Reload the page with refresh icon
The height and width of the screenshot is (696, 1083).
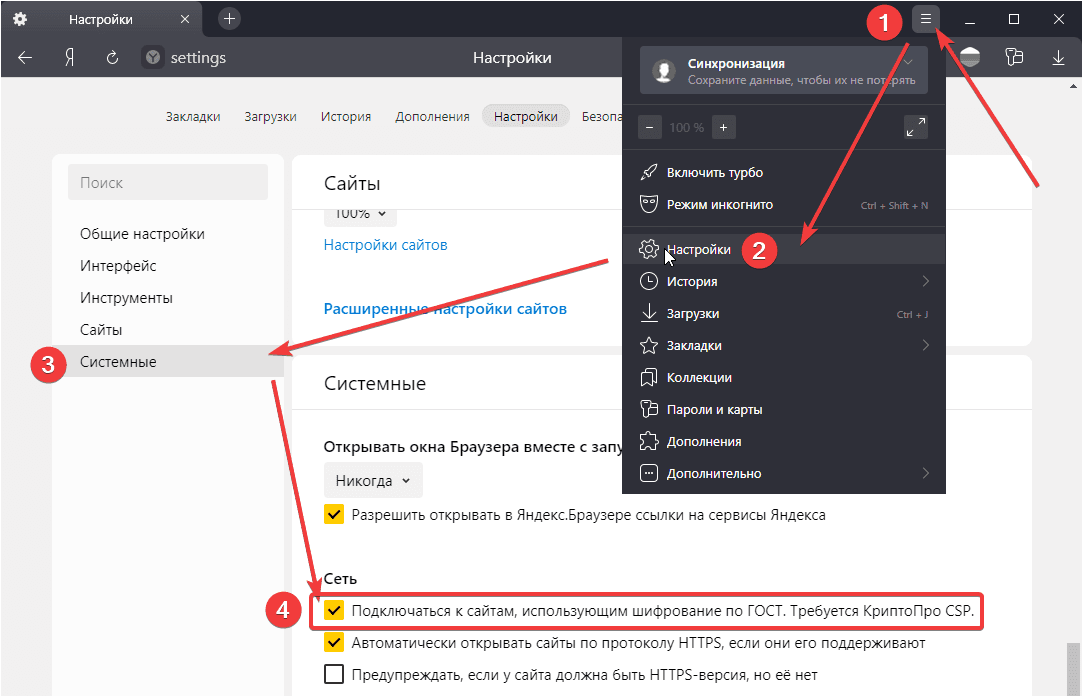pos(112,58)
